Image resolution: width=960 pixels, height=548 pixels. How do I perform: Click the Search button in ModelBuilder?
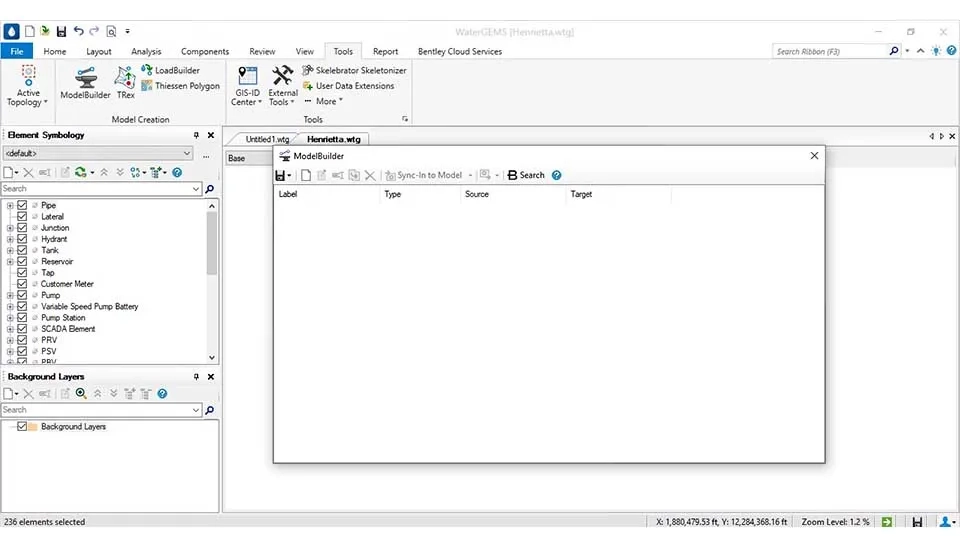526,175
